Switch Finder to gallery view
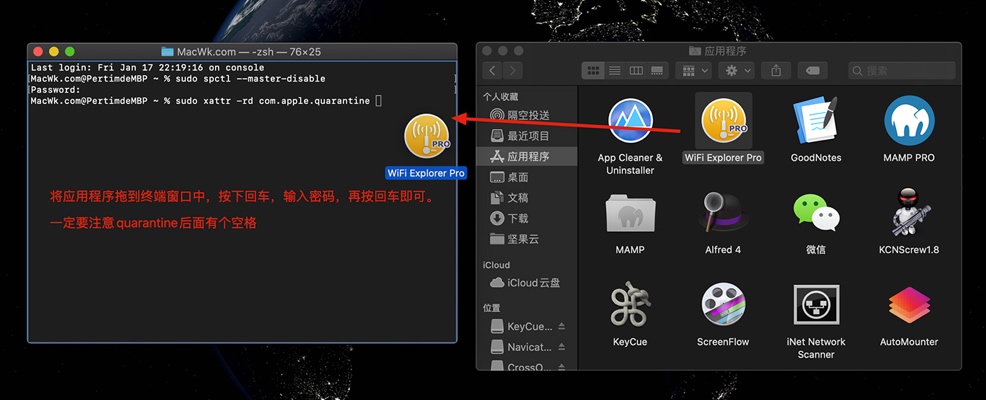The image size is (986, 400). (x=656, y=70)
